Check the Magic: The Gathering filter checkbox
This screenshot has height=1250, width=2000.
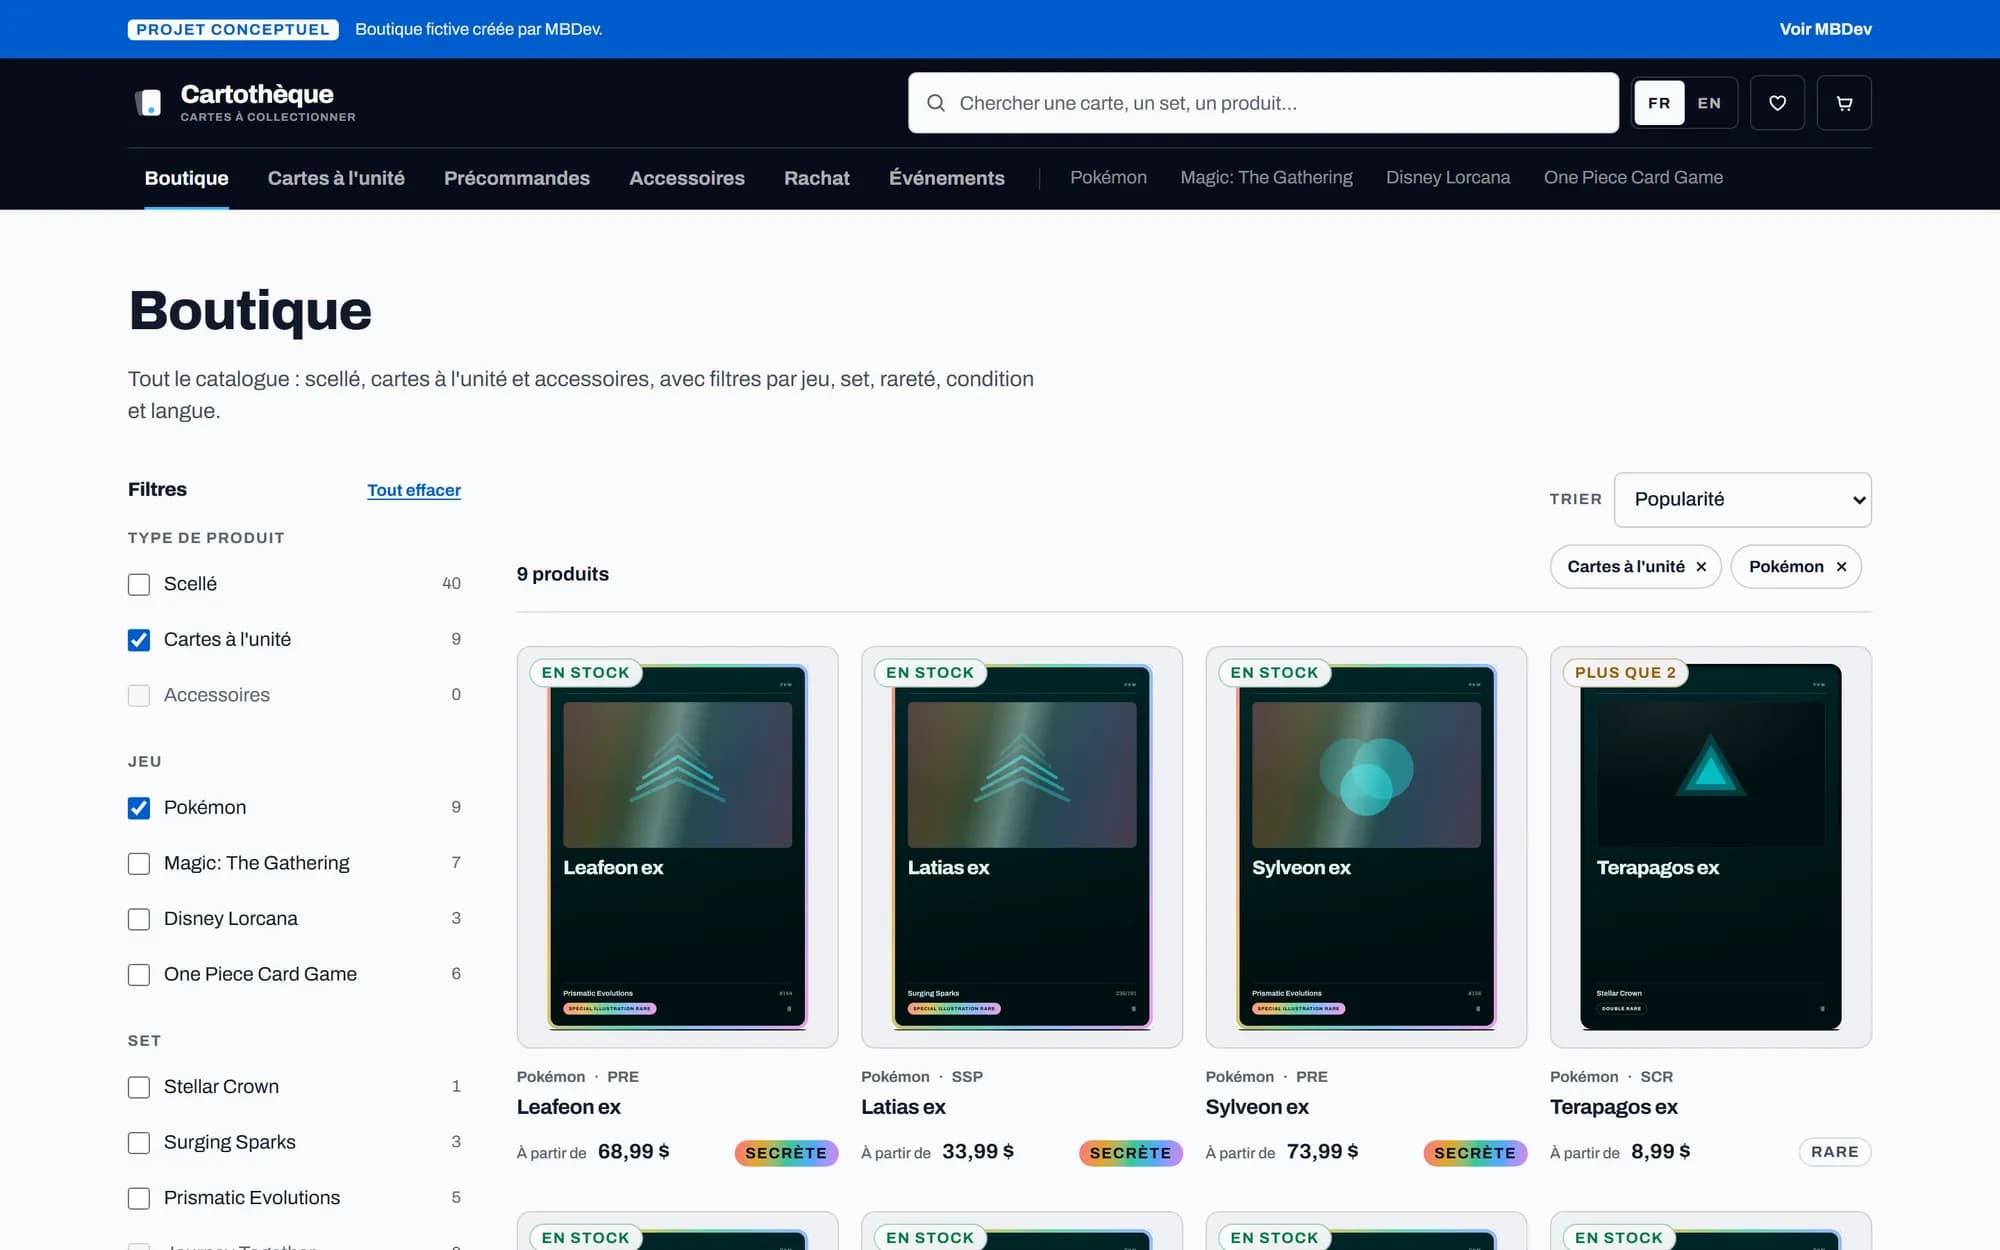pyautogui.click(x=139, y=863)
